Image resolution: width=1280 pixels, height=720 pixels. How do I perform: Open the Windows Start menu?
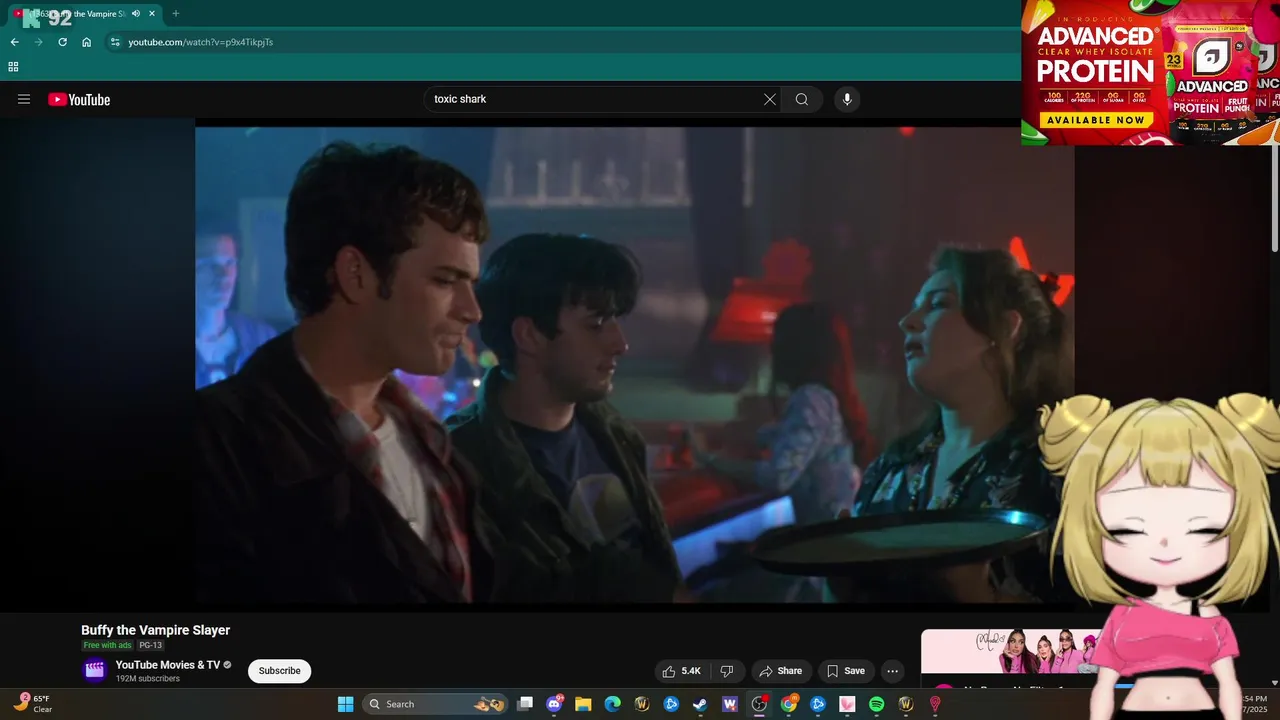[x=345, y=704]
